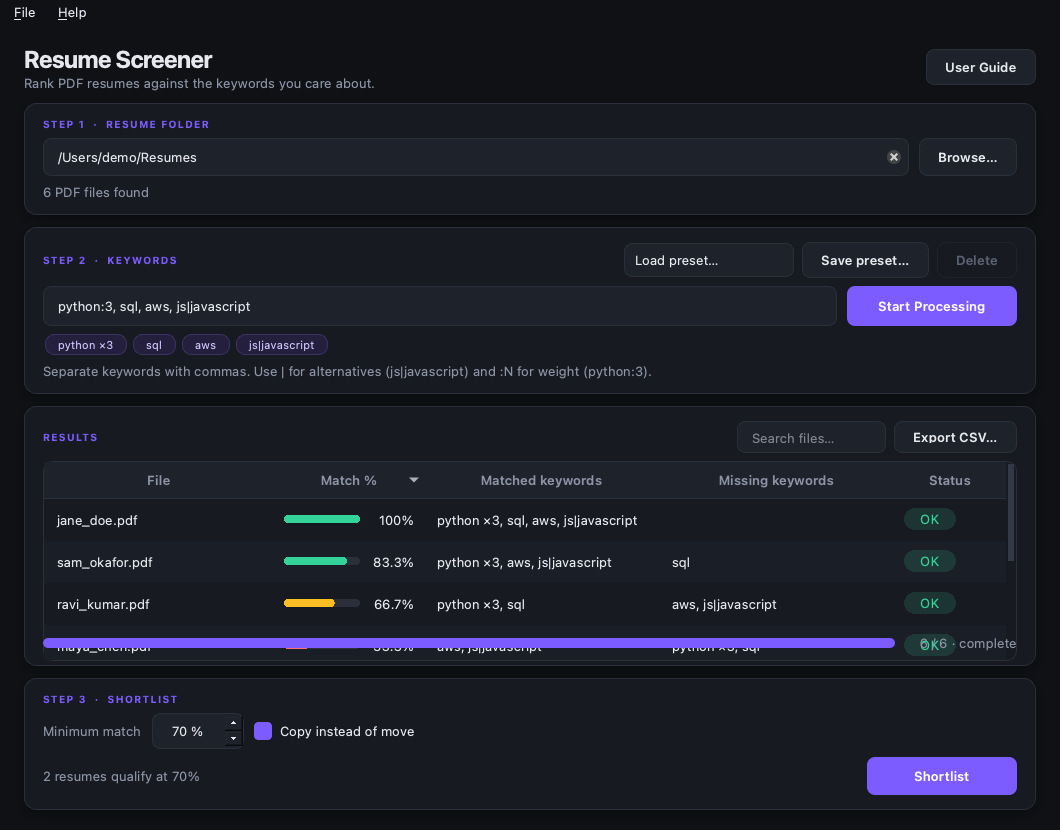The image size is (1060, 830).
Task: Click the Minimum match value field
Action: 190,731
